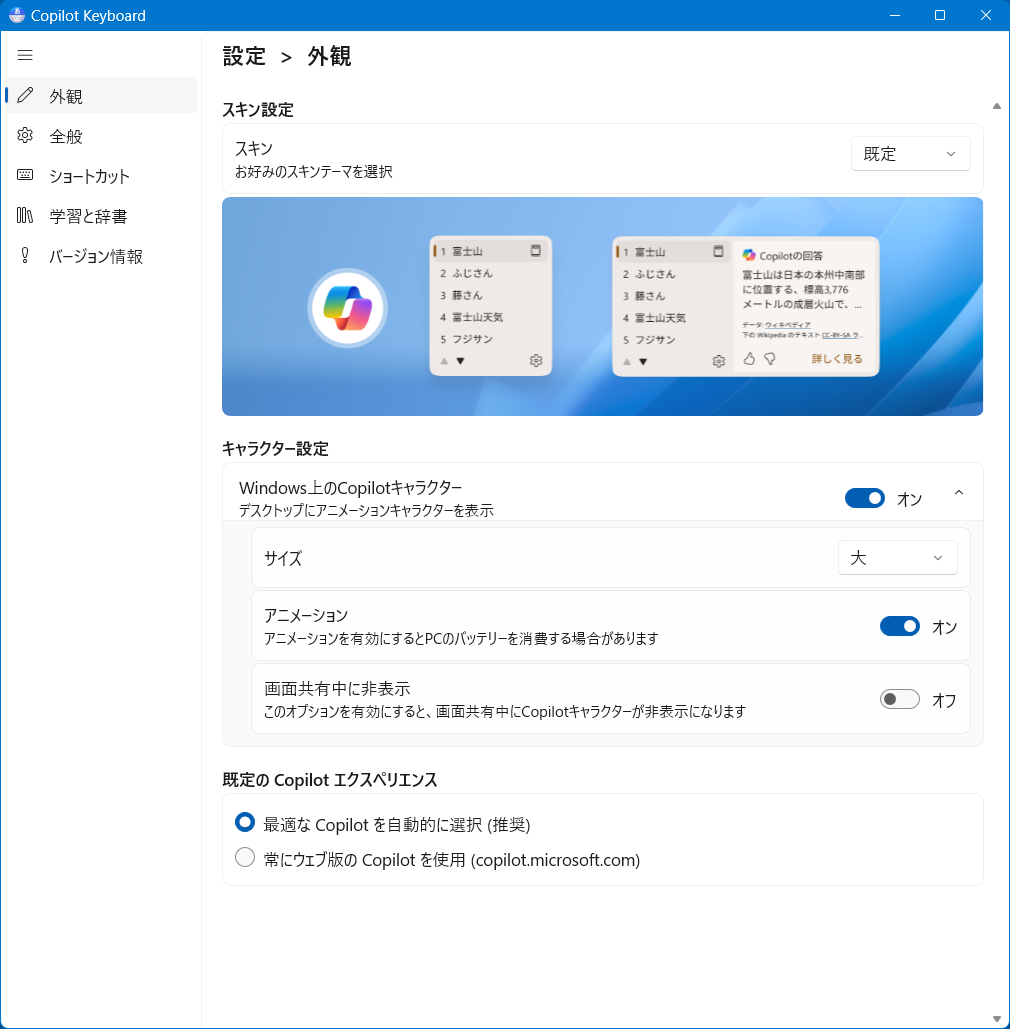Click thumbs-down icon in Copilot answer preview
This screenshot has height=1029, width=1010.
770,358
